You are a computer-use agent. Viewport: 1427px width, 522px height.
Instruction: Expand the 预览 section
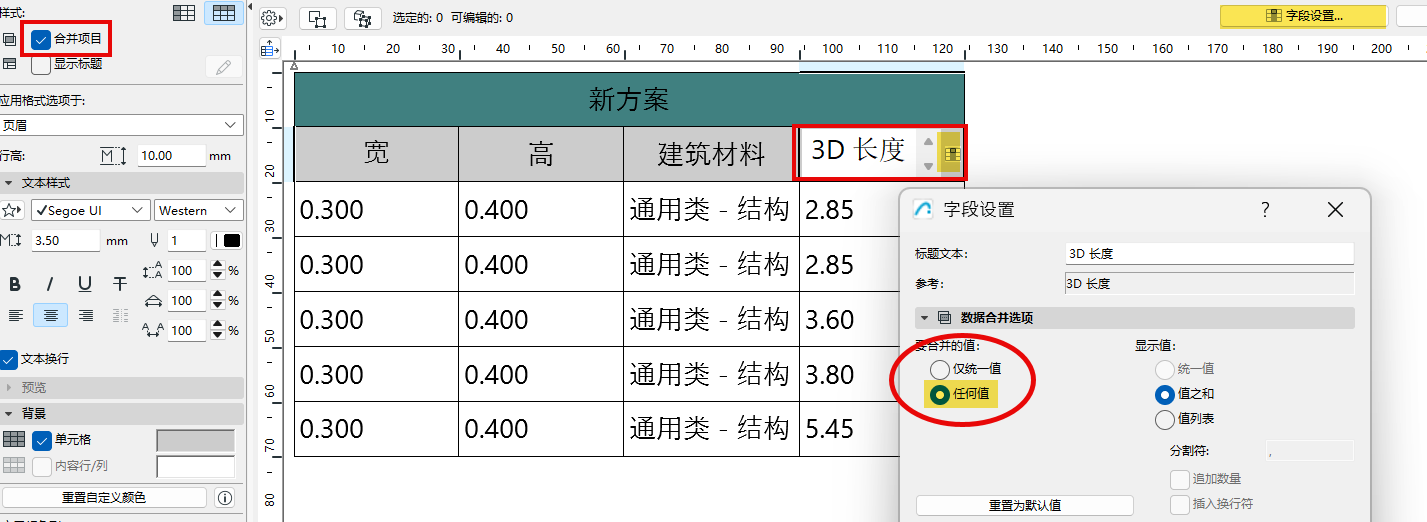[x=9, y=388]
